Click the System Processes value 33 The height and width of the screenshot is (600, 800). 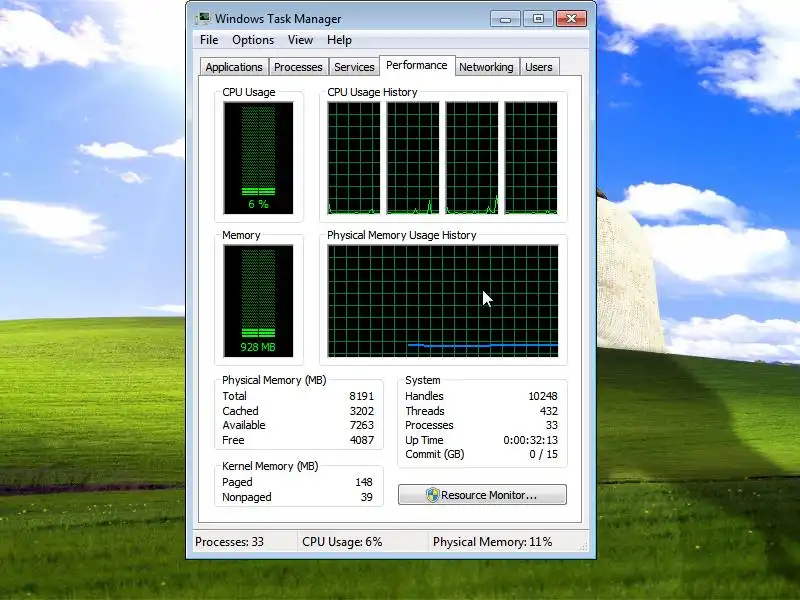(552, 425)
